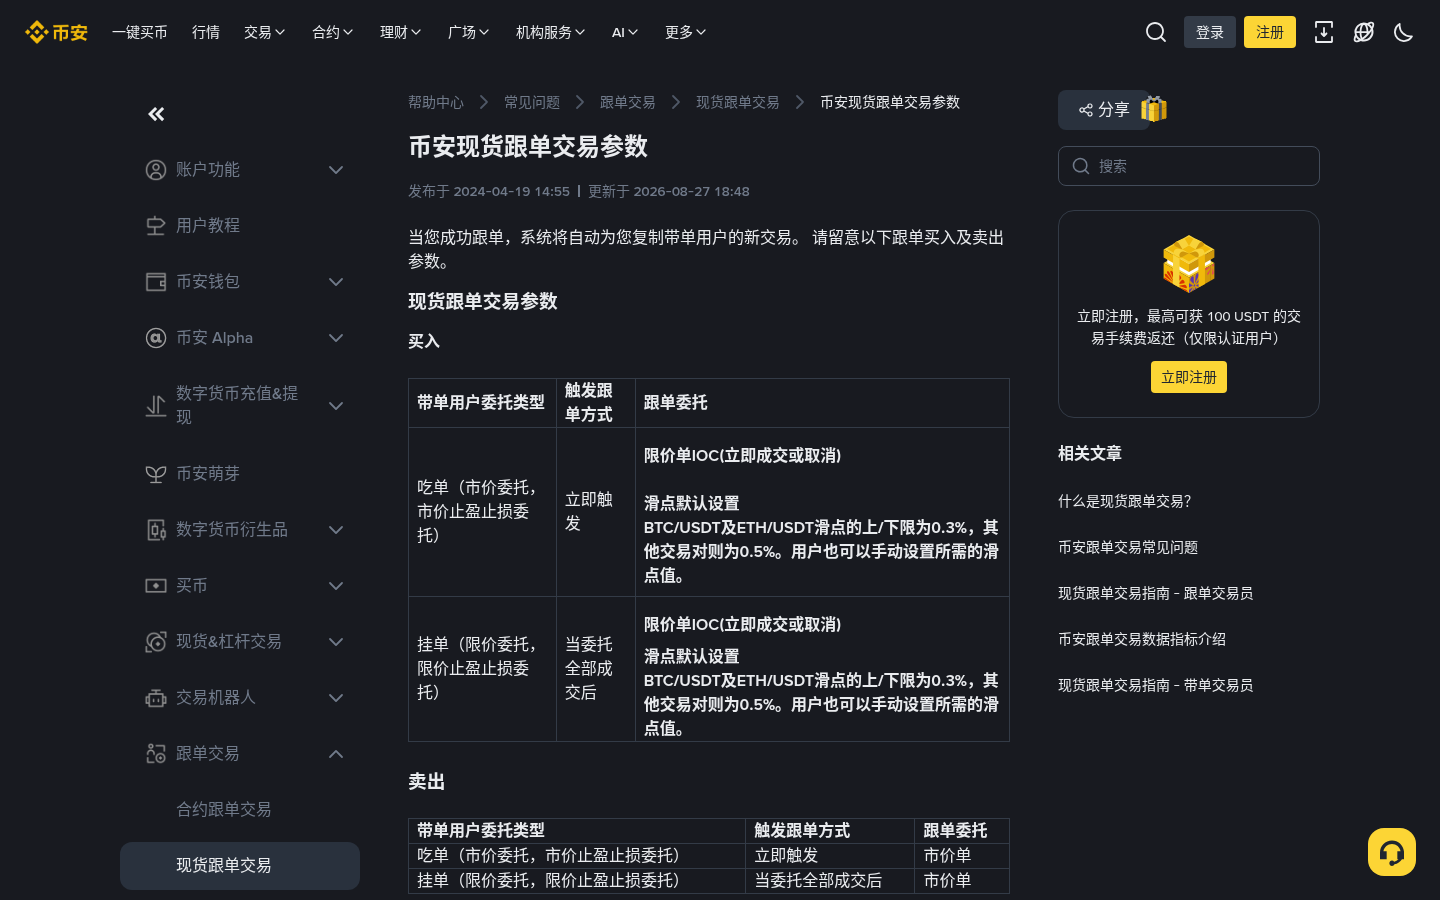The height and width of the screenshot is (900, 1440).
Task: Go to 一键买币 in top nav
Action: pyautogui.click(x=140, y=32)
